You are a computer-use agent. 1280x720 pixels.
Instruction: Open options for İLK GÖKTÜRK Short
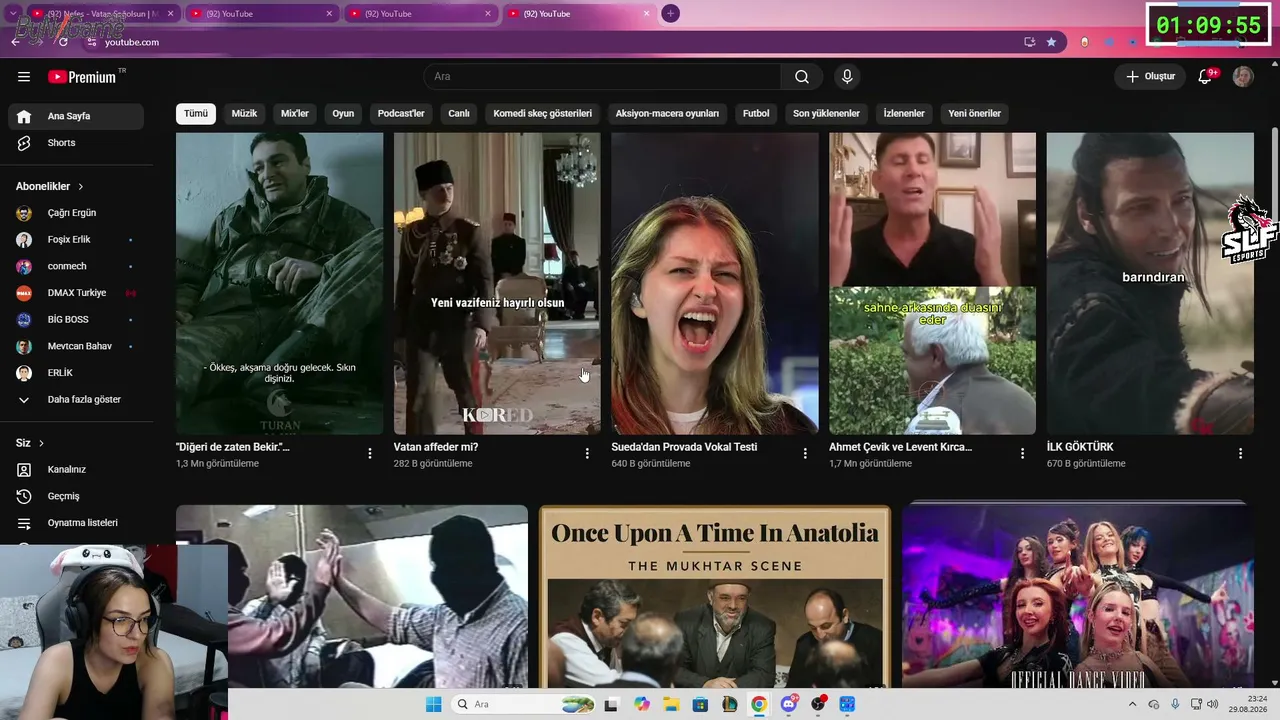click(x=1240, y=454)
